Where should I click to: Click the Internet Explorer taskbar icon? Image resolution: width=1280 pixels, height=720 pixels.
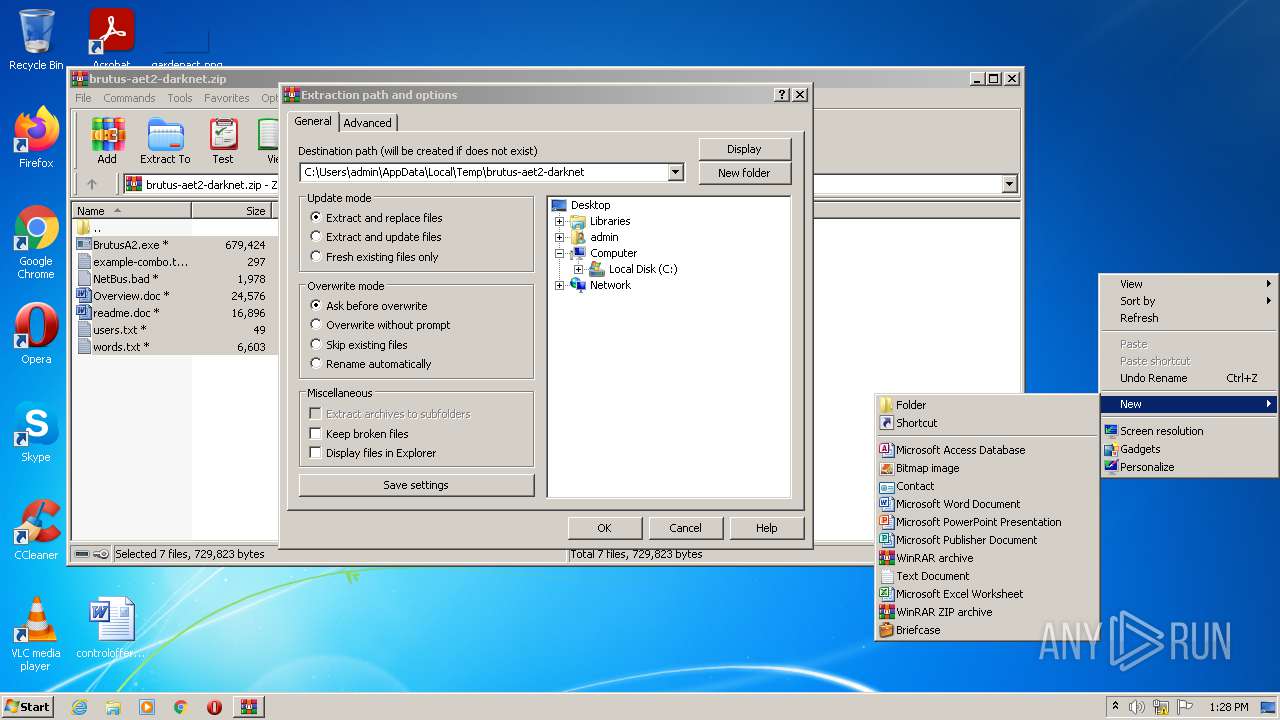point(80,707)
